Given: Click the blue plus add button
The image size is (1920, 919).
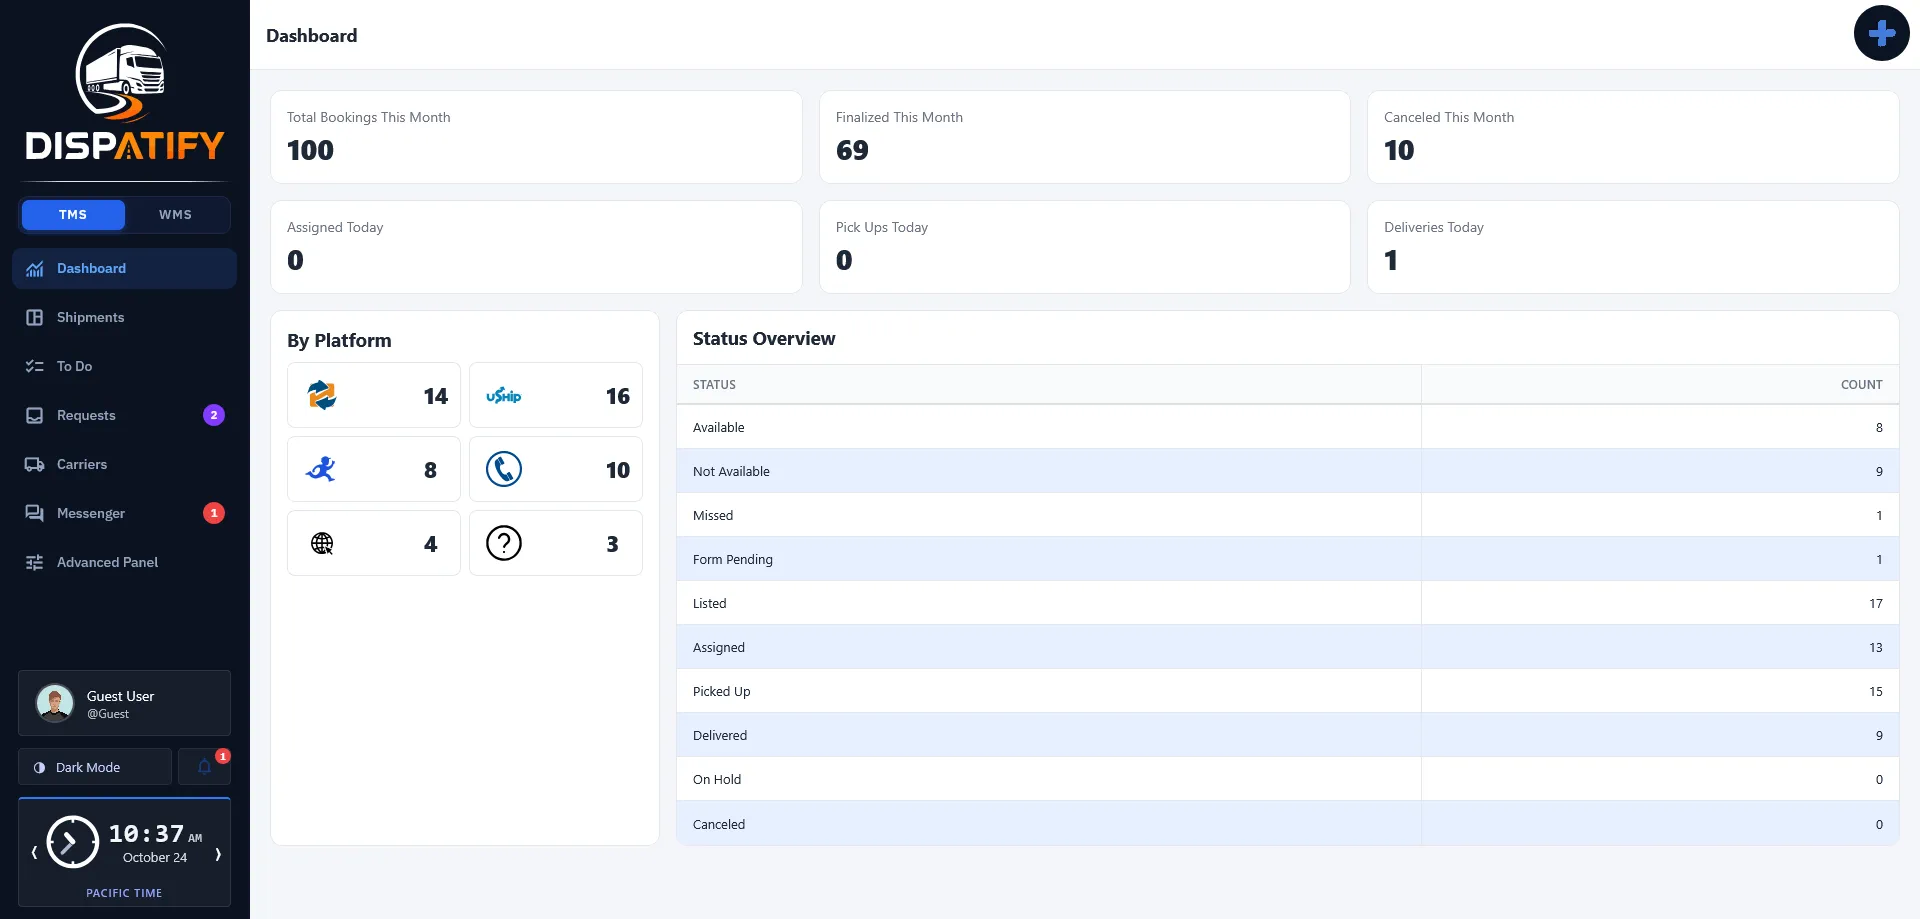Looking at the screenshot, I should [x=1881, y=33].
